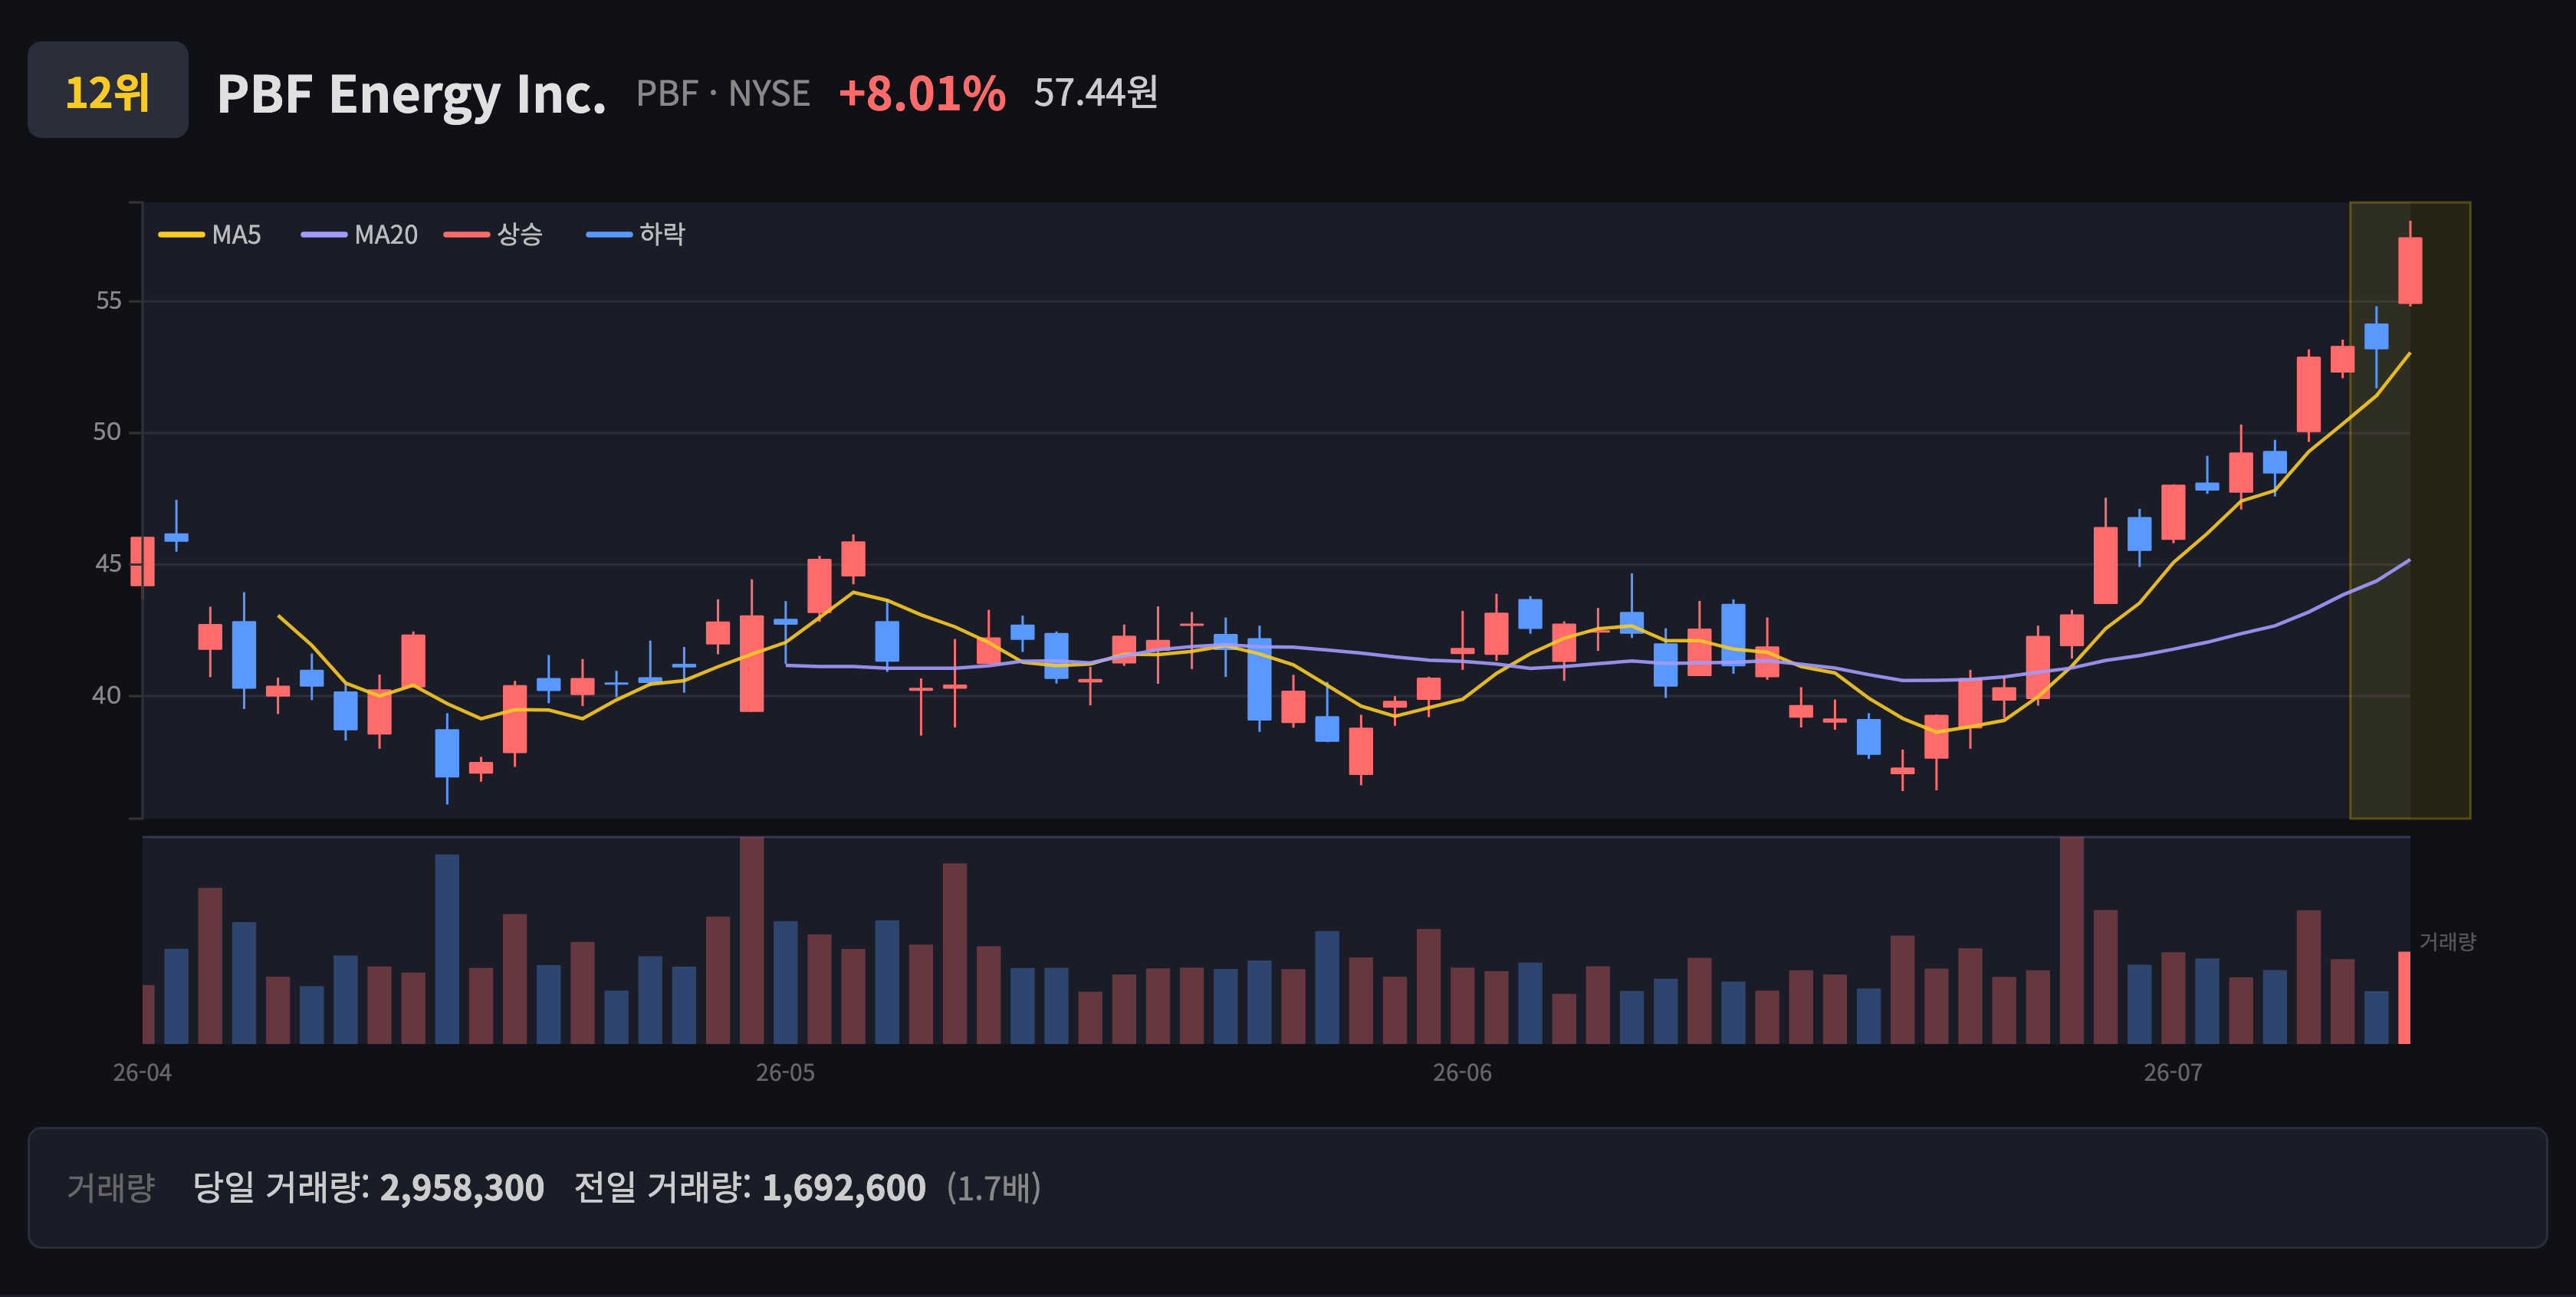Click the 57.44원 price value
The height and width of the screenshot is (1297, 2576).
pyautogui.click(x=1096, y=92)
